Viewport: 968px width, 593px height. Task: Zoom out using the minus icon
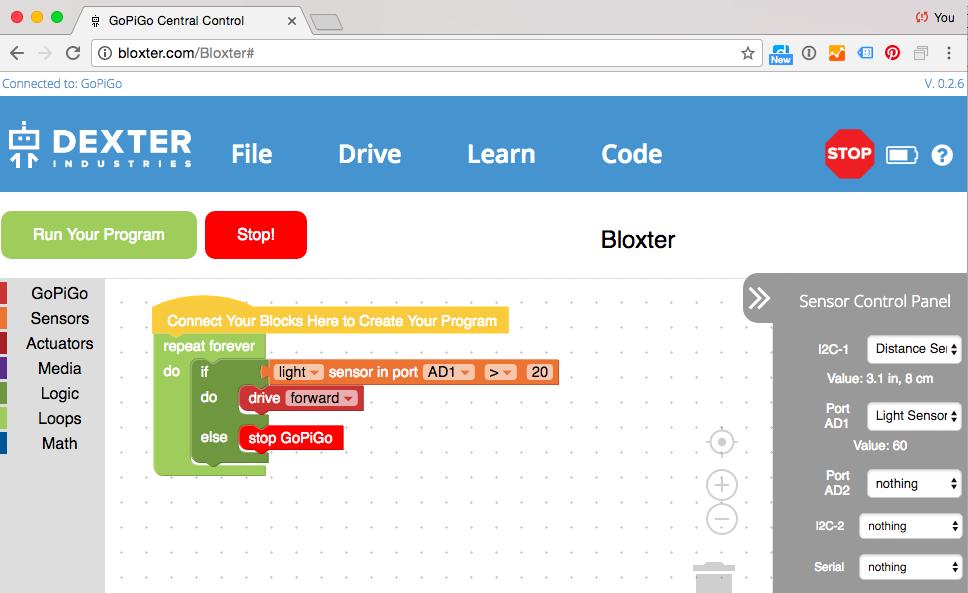coord(722,519)
